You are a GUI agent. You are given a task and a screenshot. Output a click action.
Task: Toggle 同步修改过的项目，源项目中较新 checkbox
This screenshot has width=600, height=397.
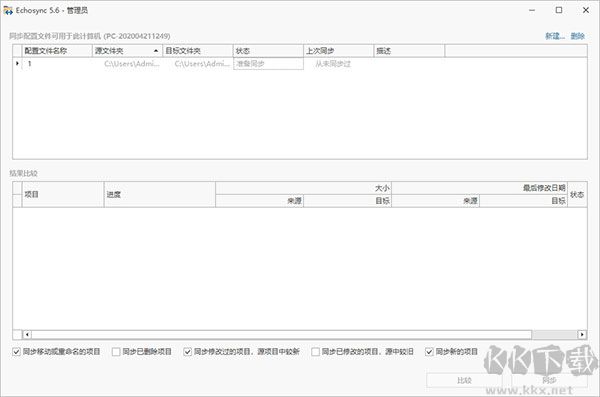[188, 351]
